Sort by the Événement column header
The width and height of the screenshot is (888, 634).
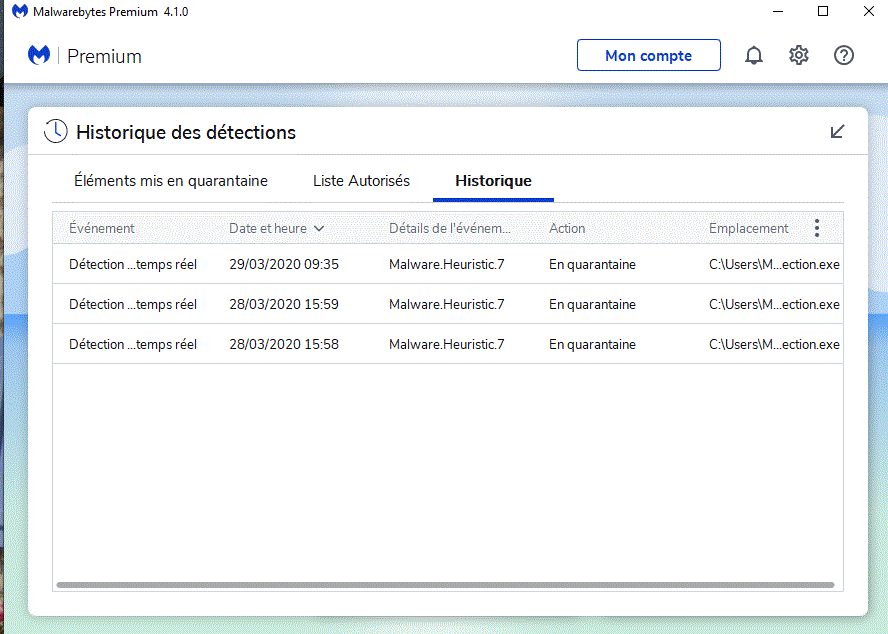tap(102, 228)
